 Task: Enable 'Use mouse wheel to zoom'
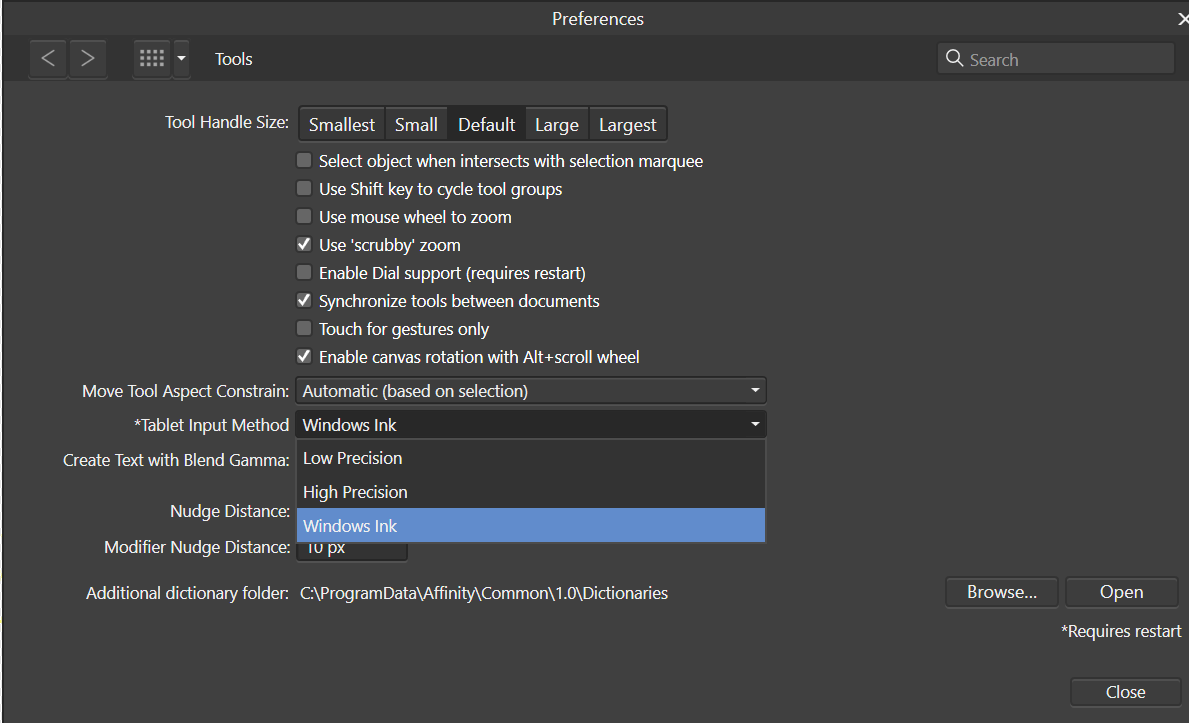pyautogui.click(x=303, y=216)
